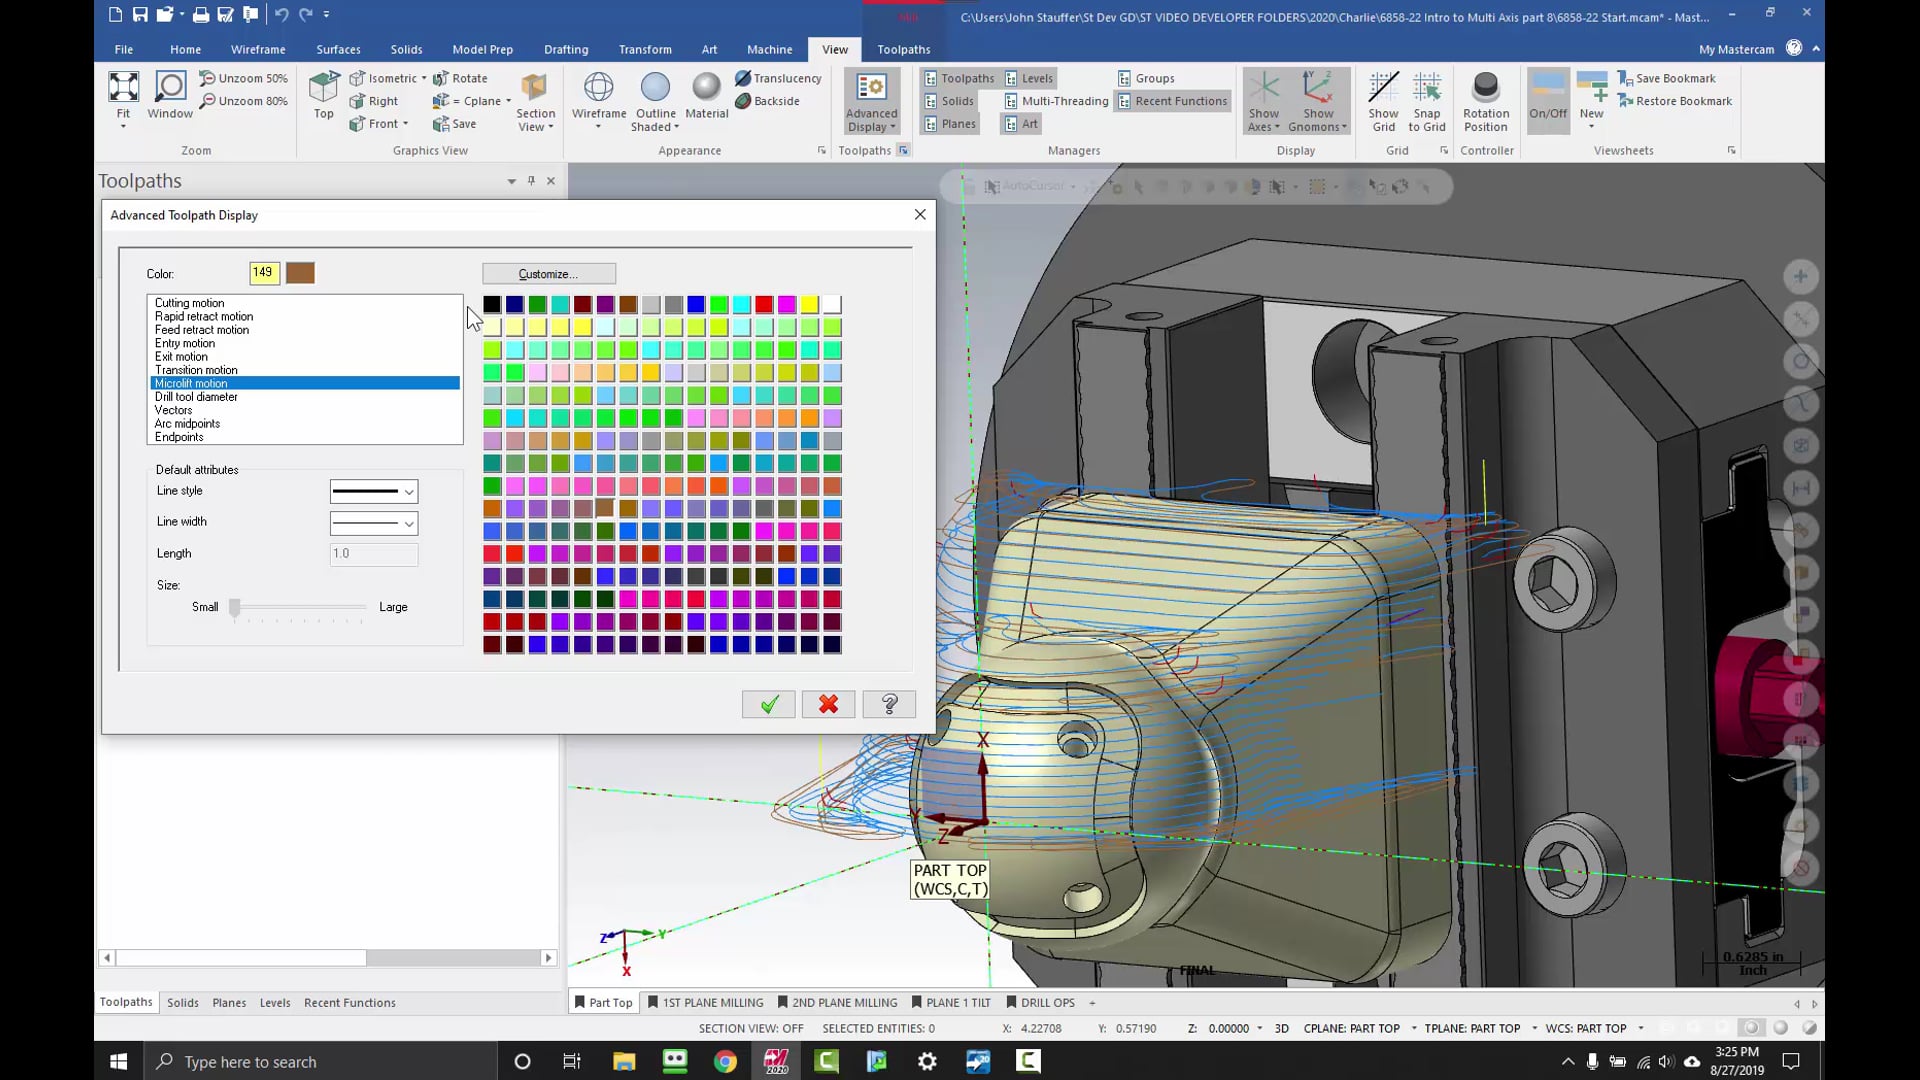The height and width of the screenshot is (1080, 1920).
Task: Click the green checkmark confirm button
Action: pyautogui.click(x=769, y=704)
